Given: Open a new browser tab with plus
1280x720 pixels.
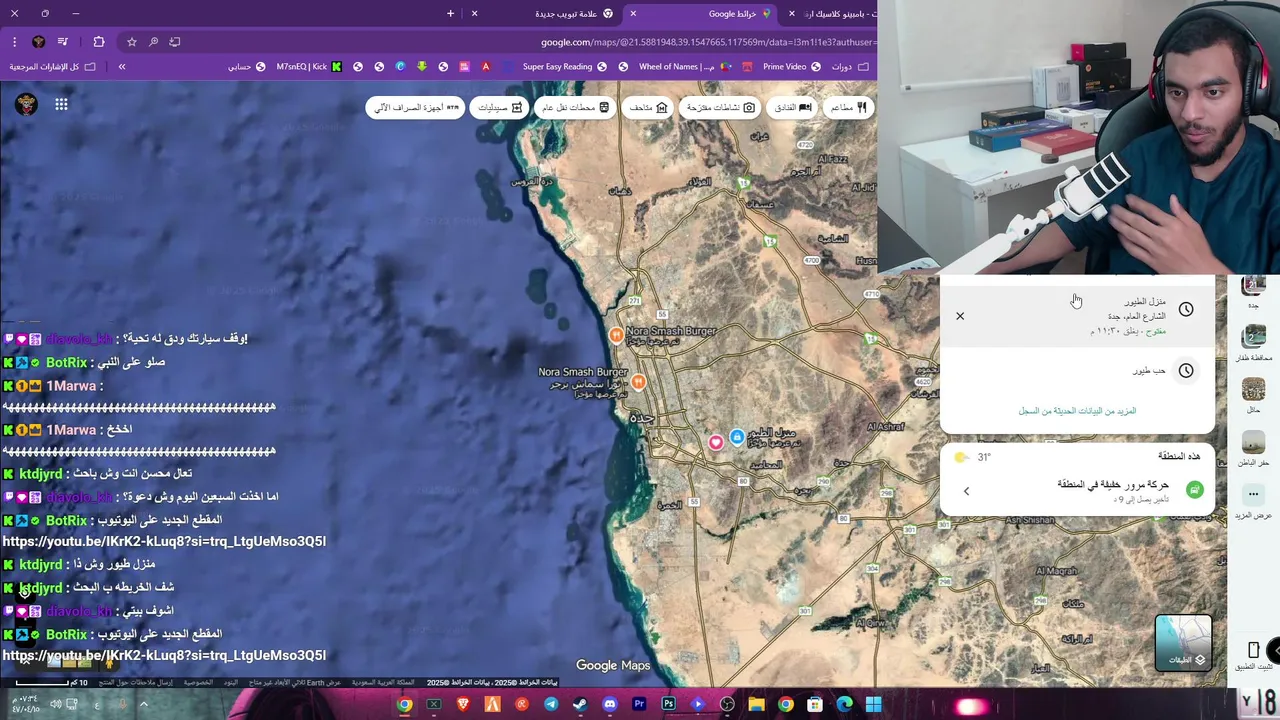Looking at the screenshot, I should pyautogui.click(x=450, y=14).
